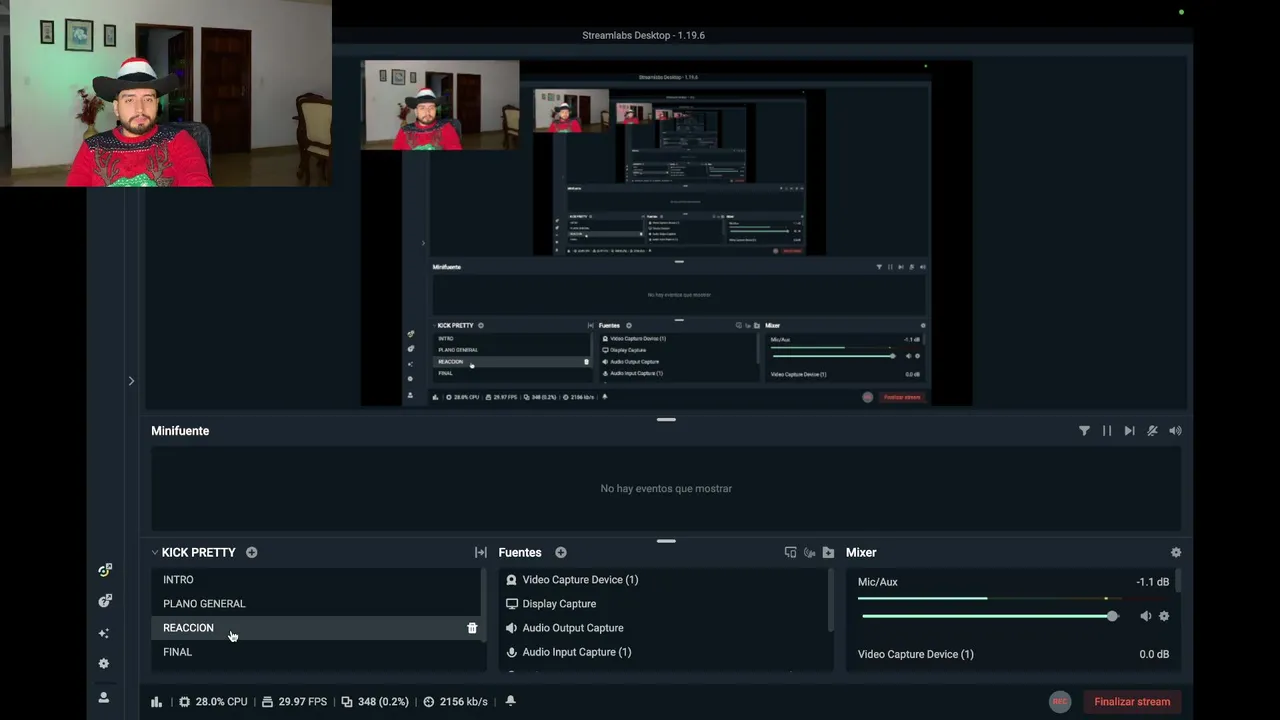Add a new scene next to KICK PRETTY
Image resolution: width=1280 pixels, height=720 pixels.
click(x=252, y=552)
